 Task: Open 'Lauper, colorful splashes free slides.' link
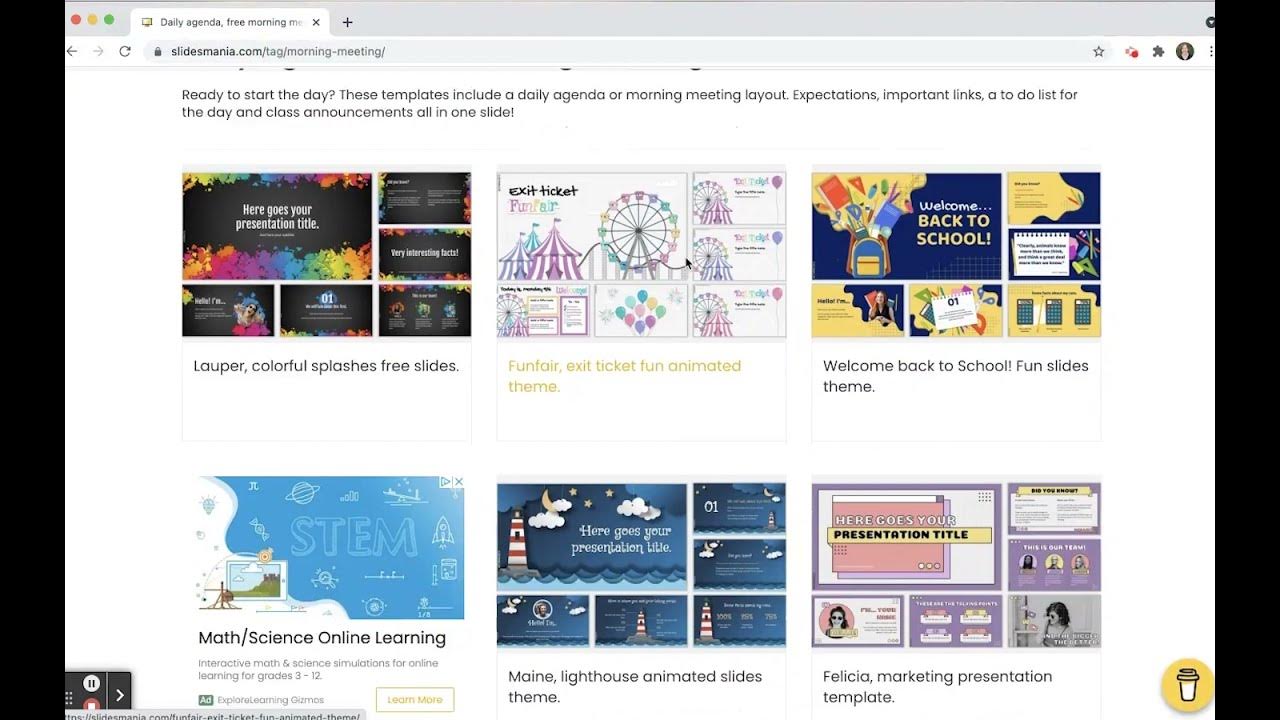[x=326, y=366]
